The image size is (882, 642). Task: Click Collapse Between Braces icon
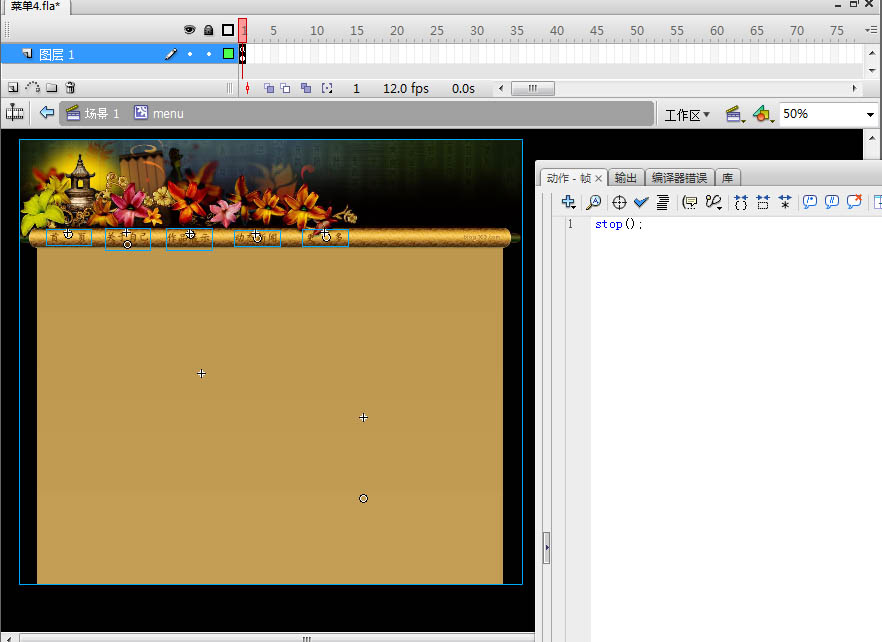[741, 203]
